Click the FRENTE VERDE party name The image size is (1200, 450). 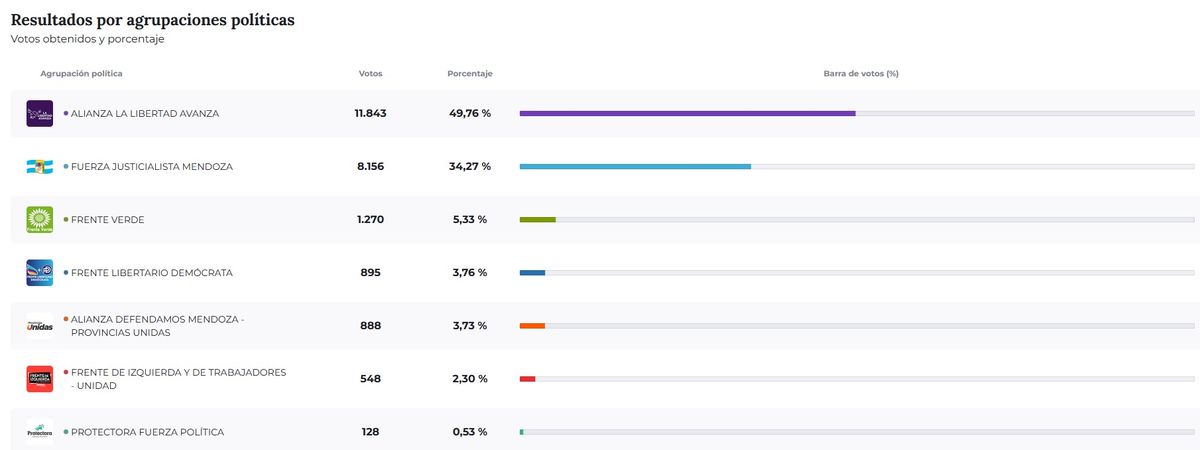pos(108,220)
